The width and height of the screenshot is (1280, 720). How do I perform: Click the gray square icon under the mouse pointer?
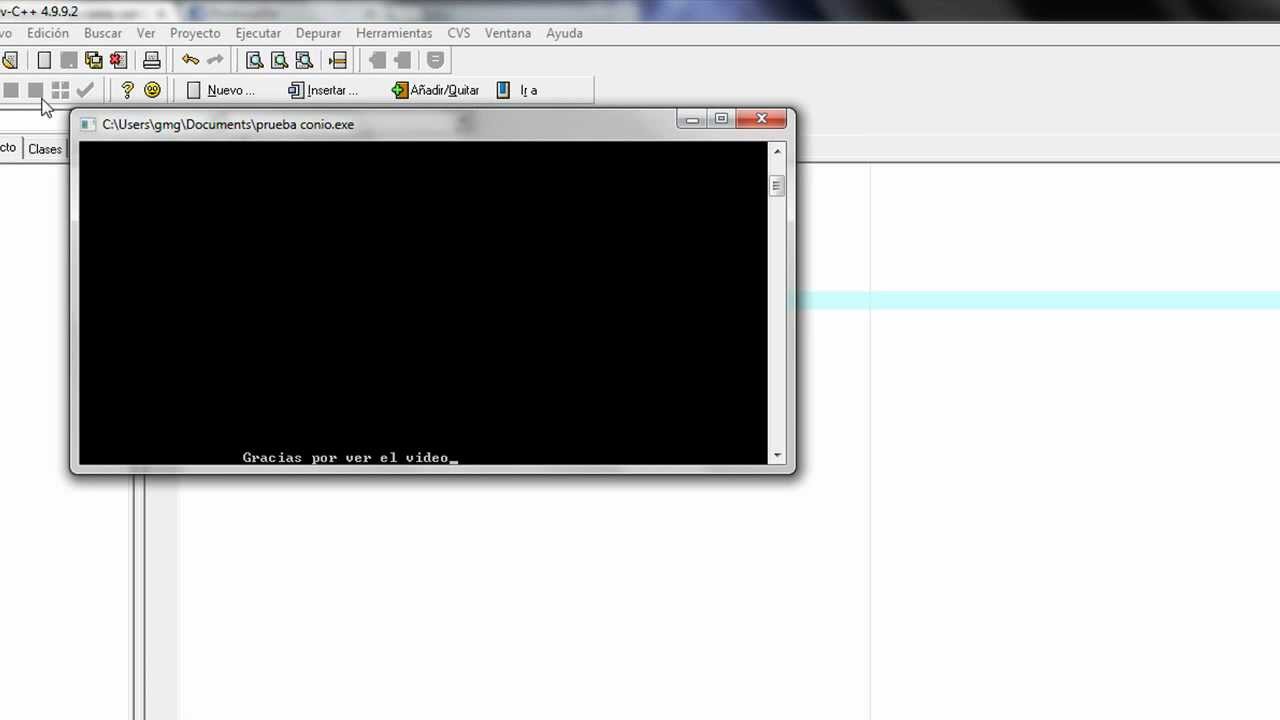(36, 90)
